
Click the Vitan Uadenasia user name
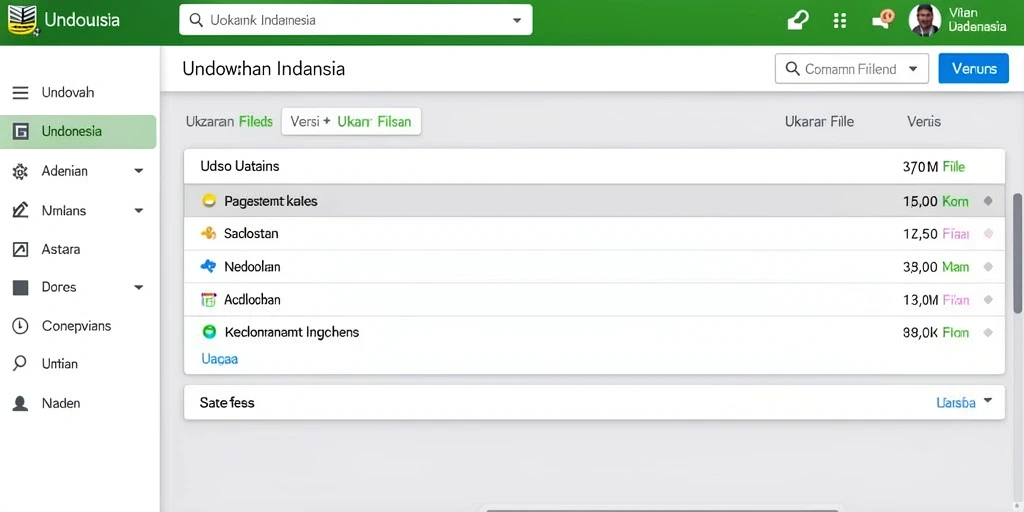(977, 20)
